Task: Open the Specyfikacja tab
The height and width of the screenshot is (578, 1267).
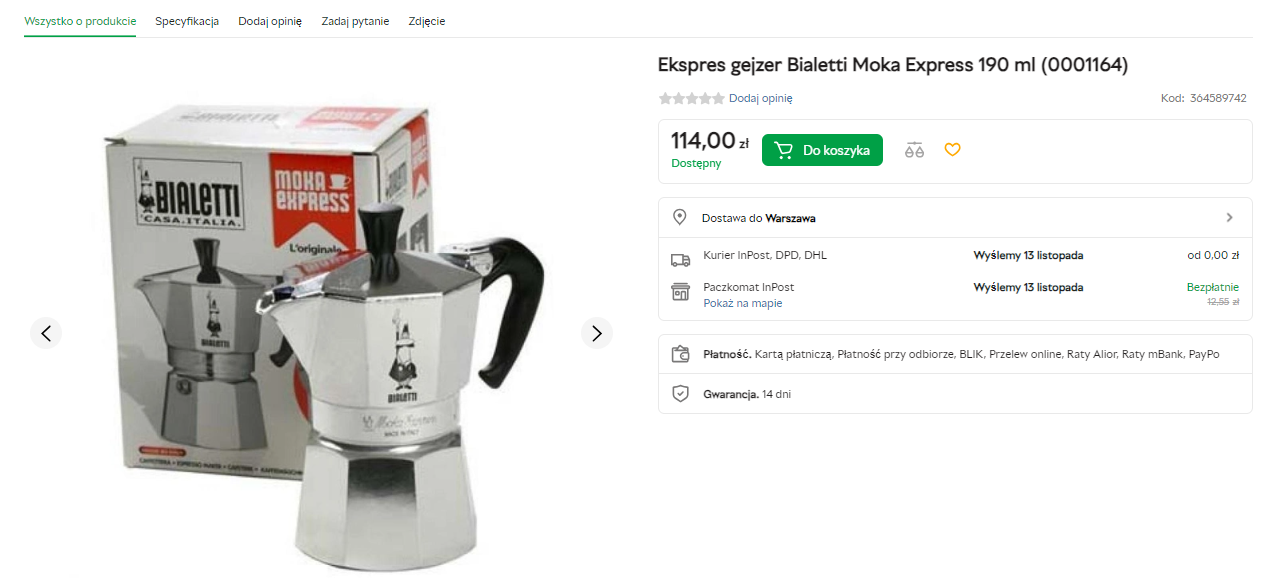Action: pyautogui.click(x=187, y=21)
